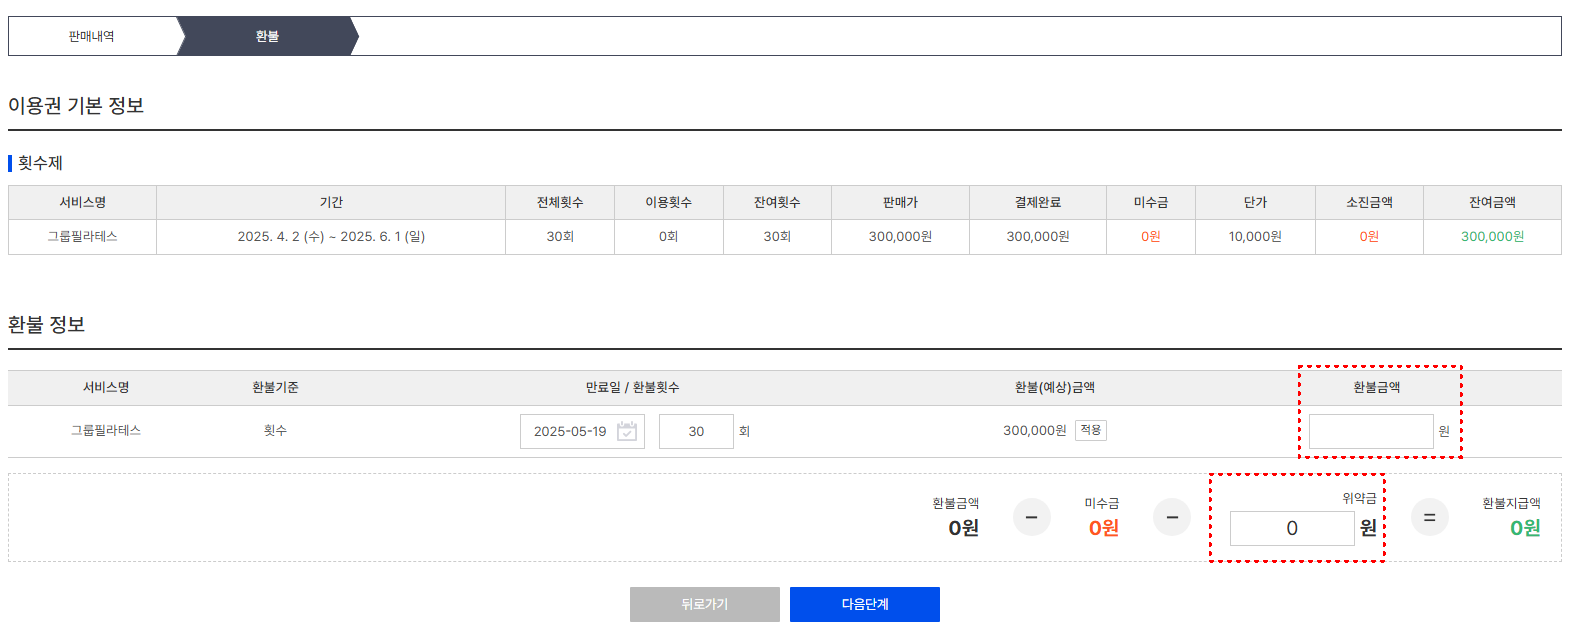Click the 이용권 기본 정보 heading

coord(76,106)
